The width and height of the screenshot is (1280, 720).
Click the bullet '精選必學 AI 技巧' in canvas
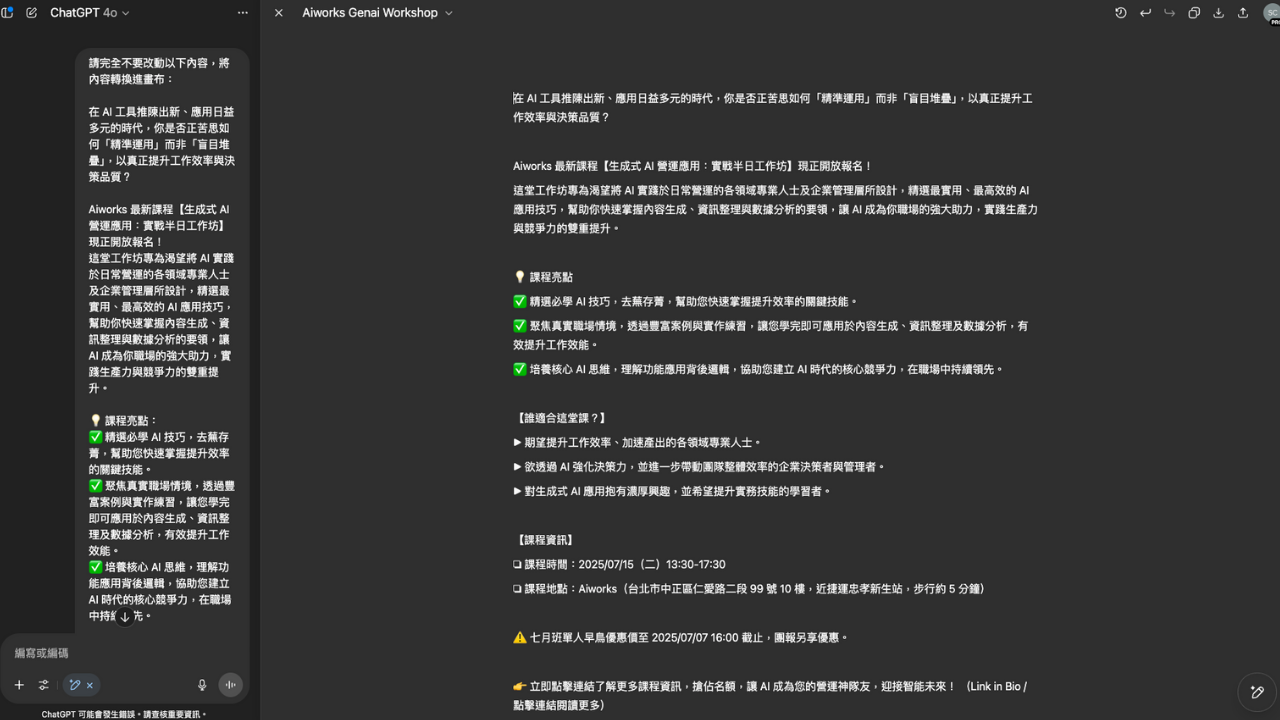(x=686, y=302)
